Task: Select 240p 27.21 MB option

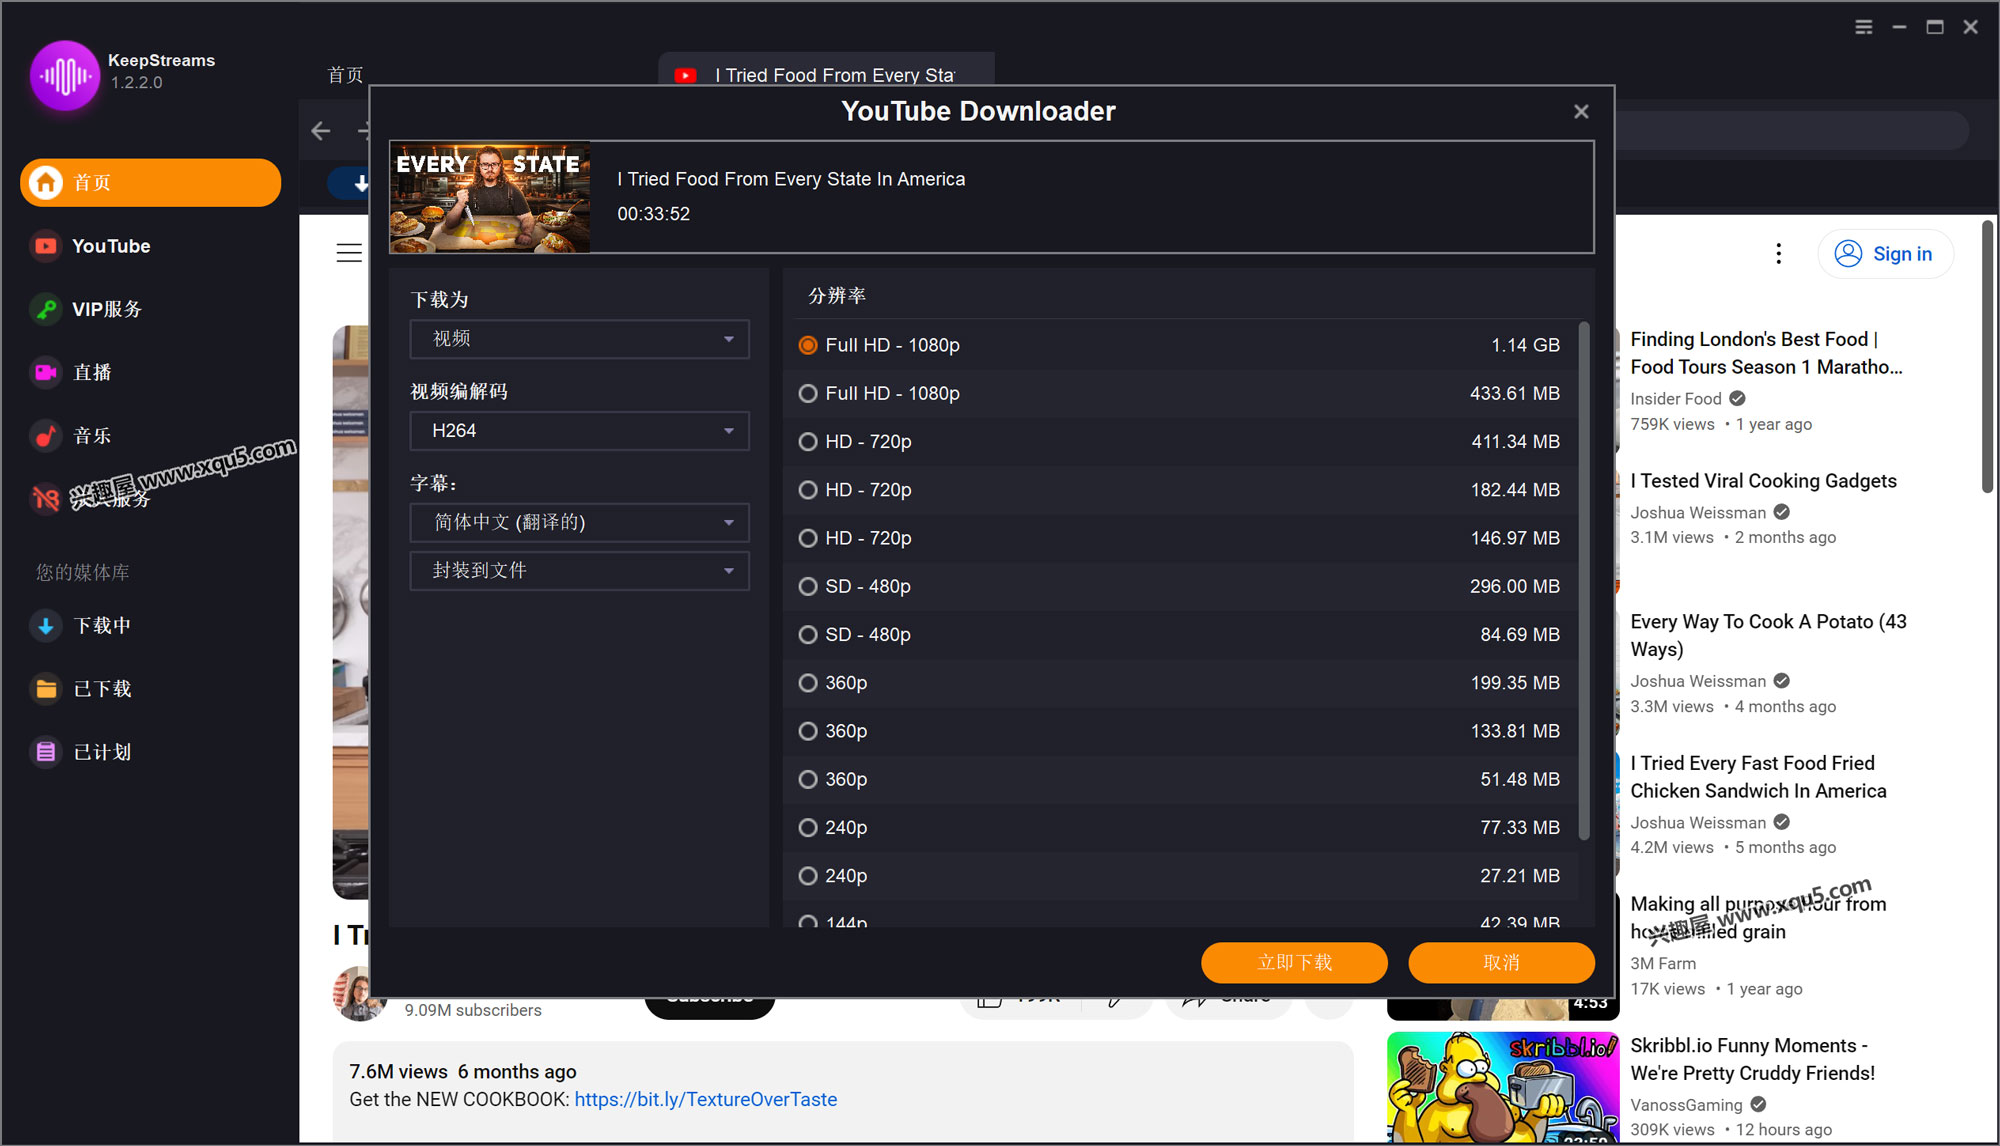Action: click(x=1180, y=876)
